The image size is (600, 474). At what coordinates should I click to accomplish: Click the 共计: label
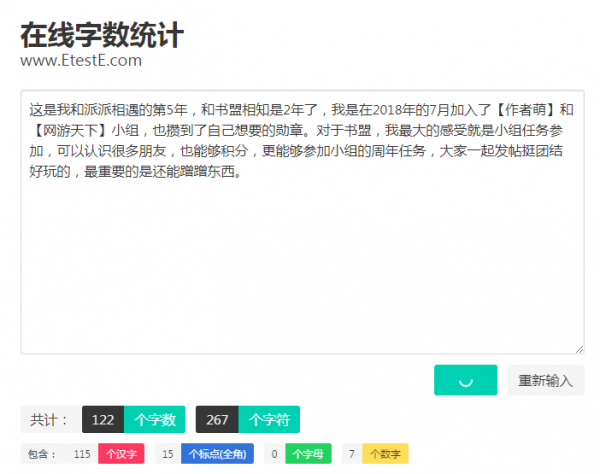(x=49, y=419)
